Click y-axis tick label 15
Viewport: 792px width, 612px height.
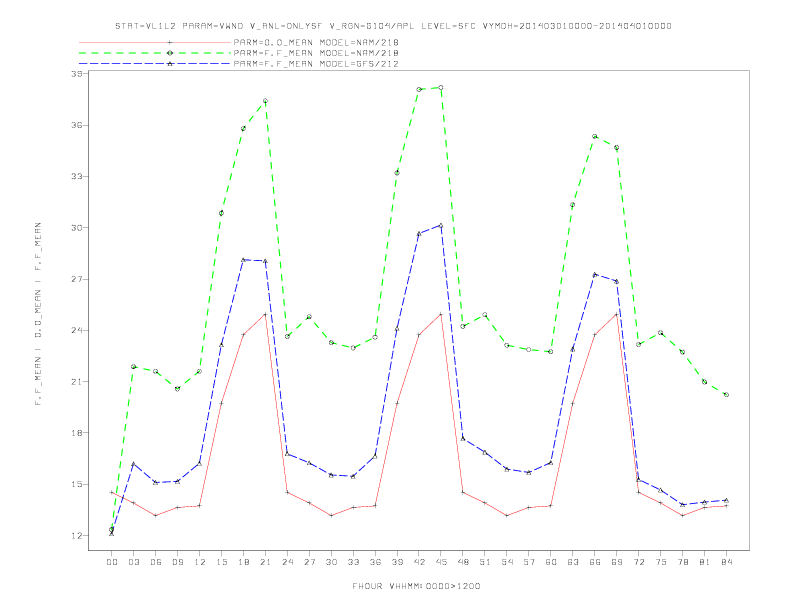tap(77, 484)
